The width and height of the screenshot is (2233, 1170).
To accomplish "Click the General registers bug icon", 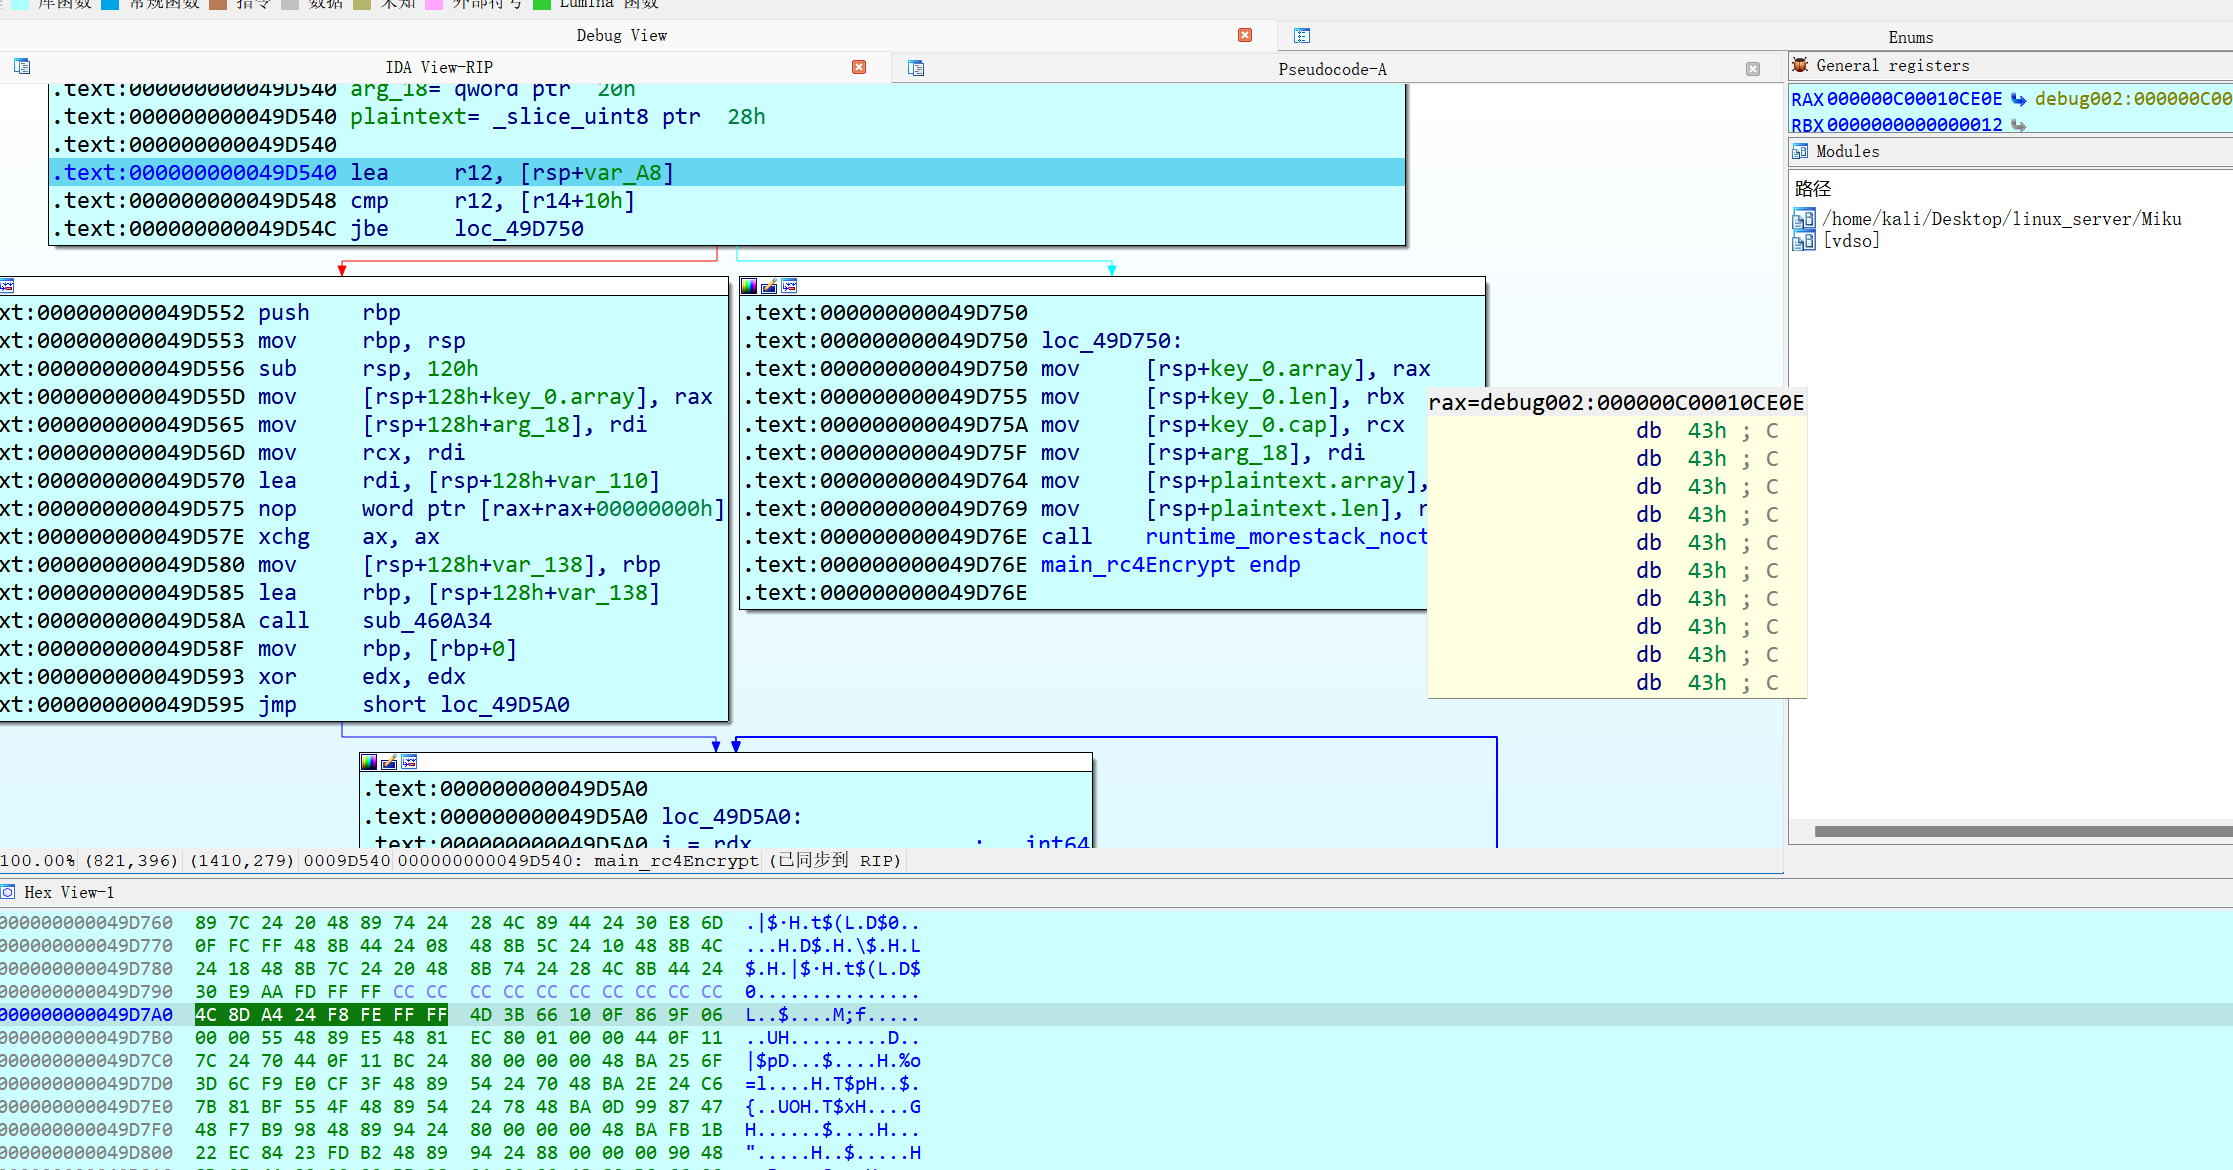I will (x=1800, y=65).
